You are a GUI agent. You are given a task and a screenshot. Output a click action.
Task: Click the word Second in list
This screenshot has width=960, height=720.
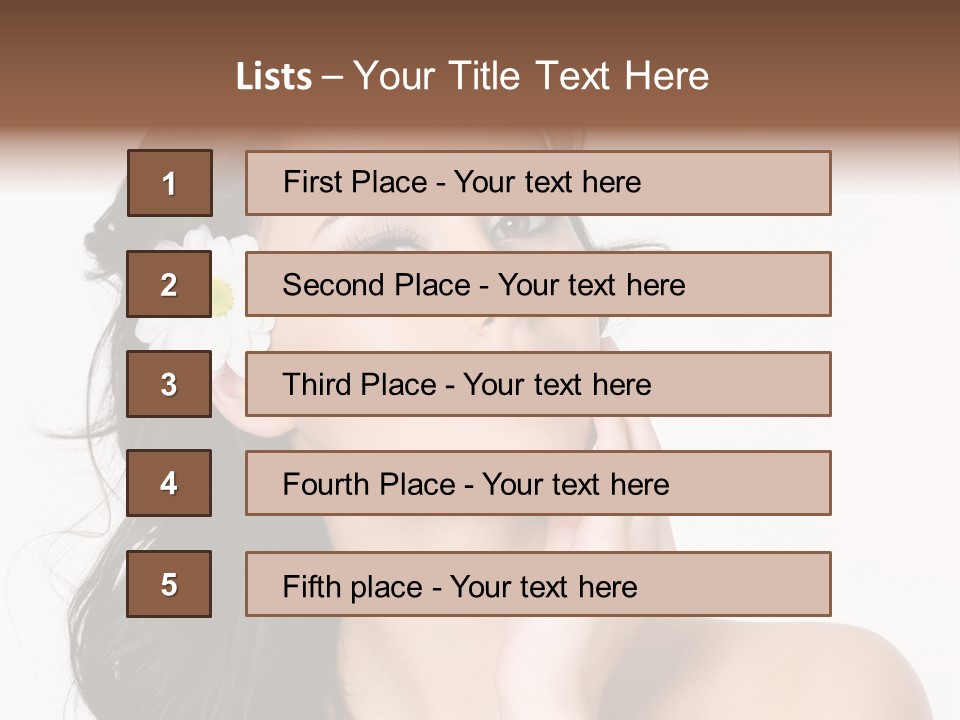[x=333, y=285]
